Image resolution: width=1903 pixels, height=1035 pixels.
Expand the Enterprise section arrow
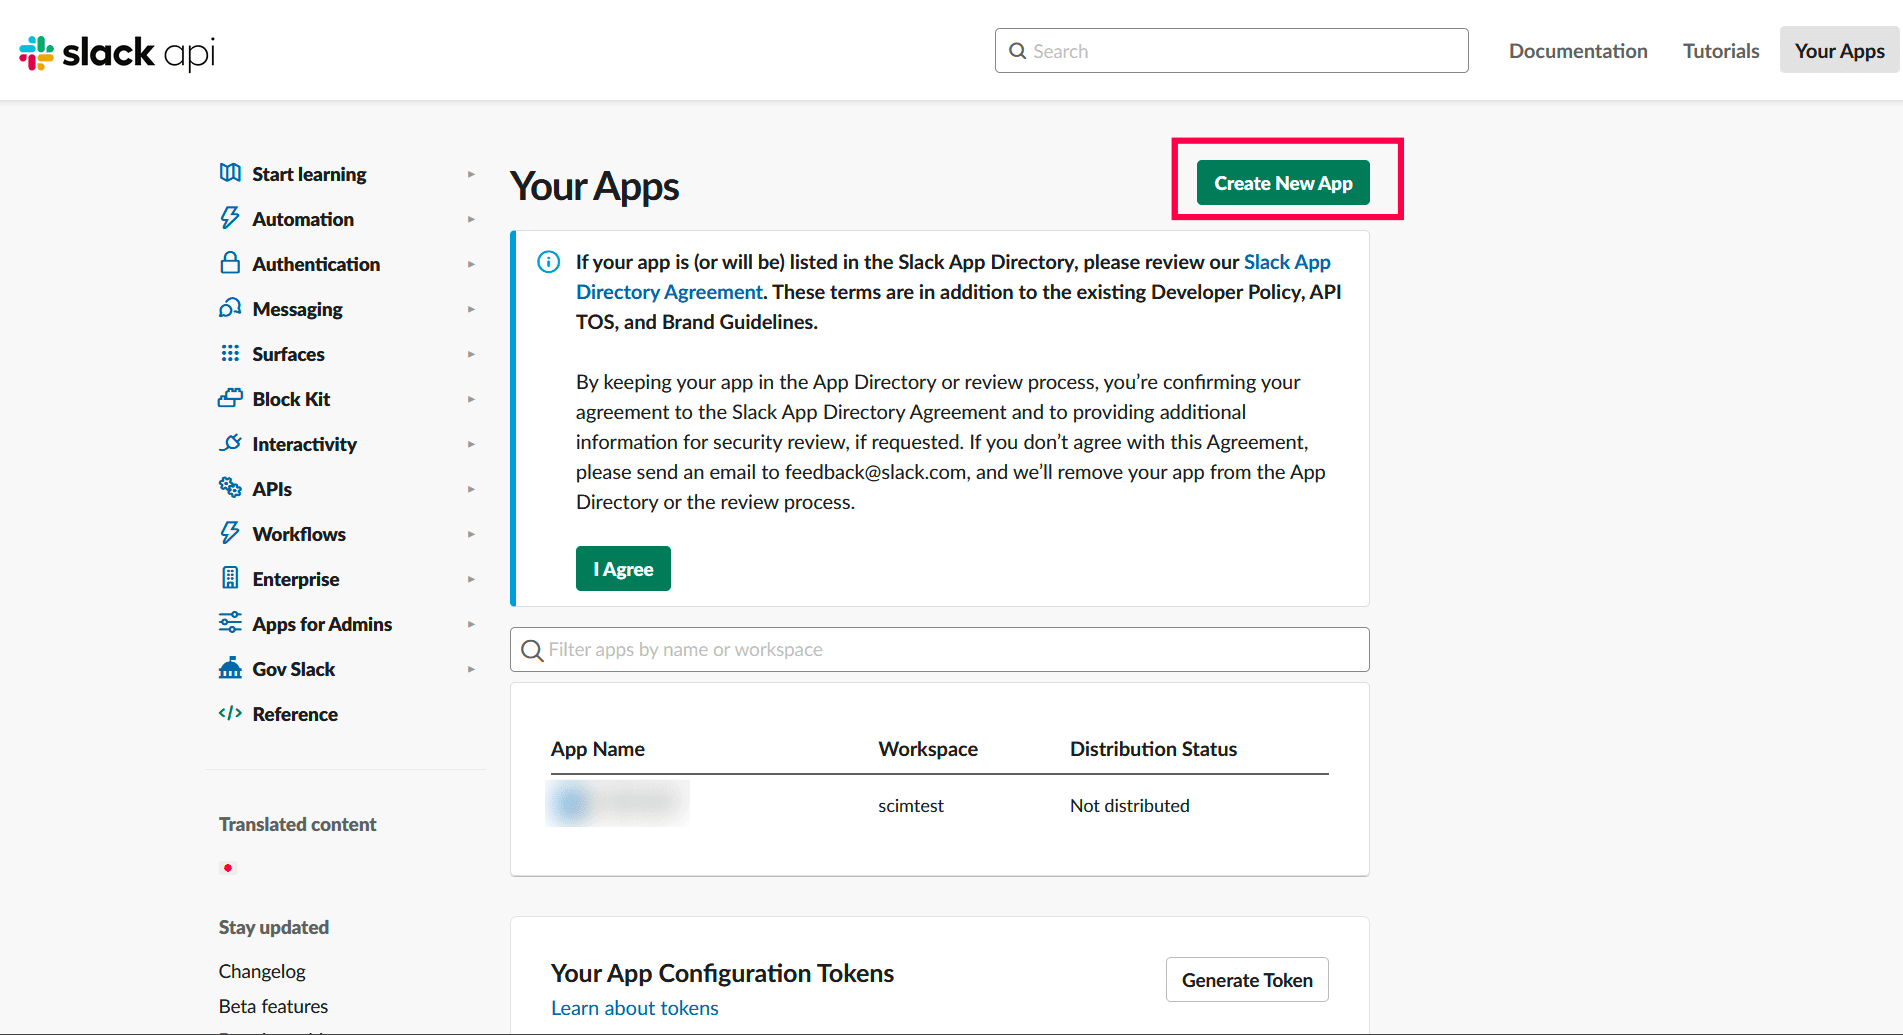coord(471,579)
